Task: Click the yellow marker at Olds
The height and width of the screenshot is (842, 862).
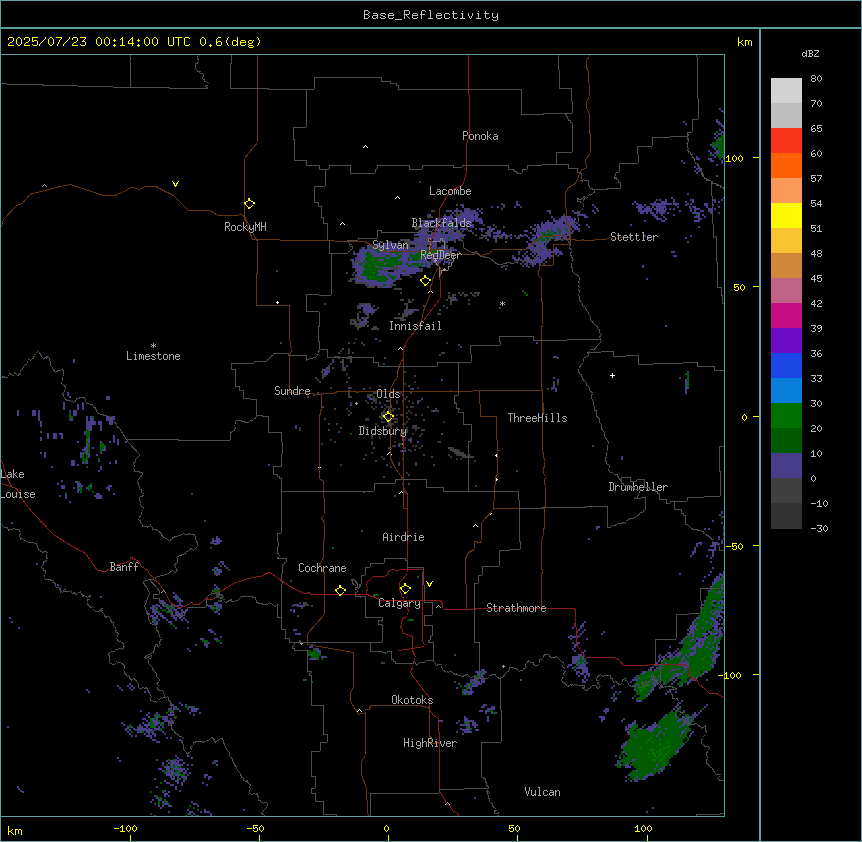Action: pyautogui.click(x=388, y=417)
